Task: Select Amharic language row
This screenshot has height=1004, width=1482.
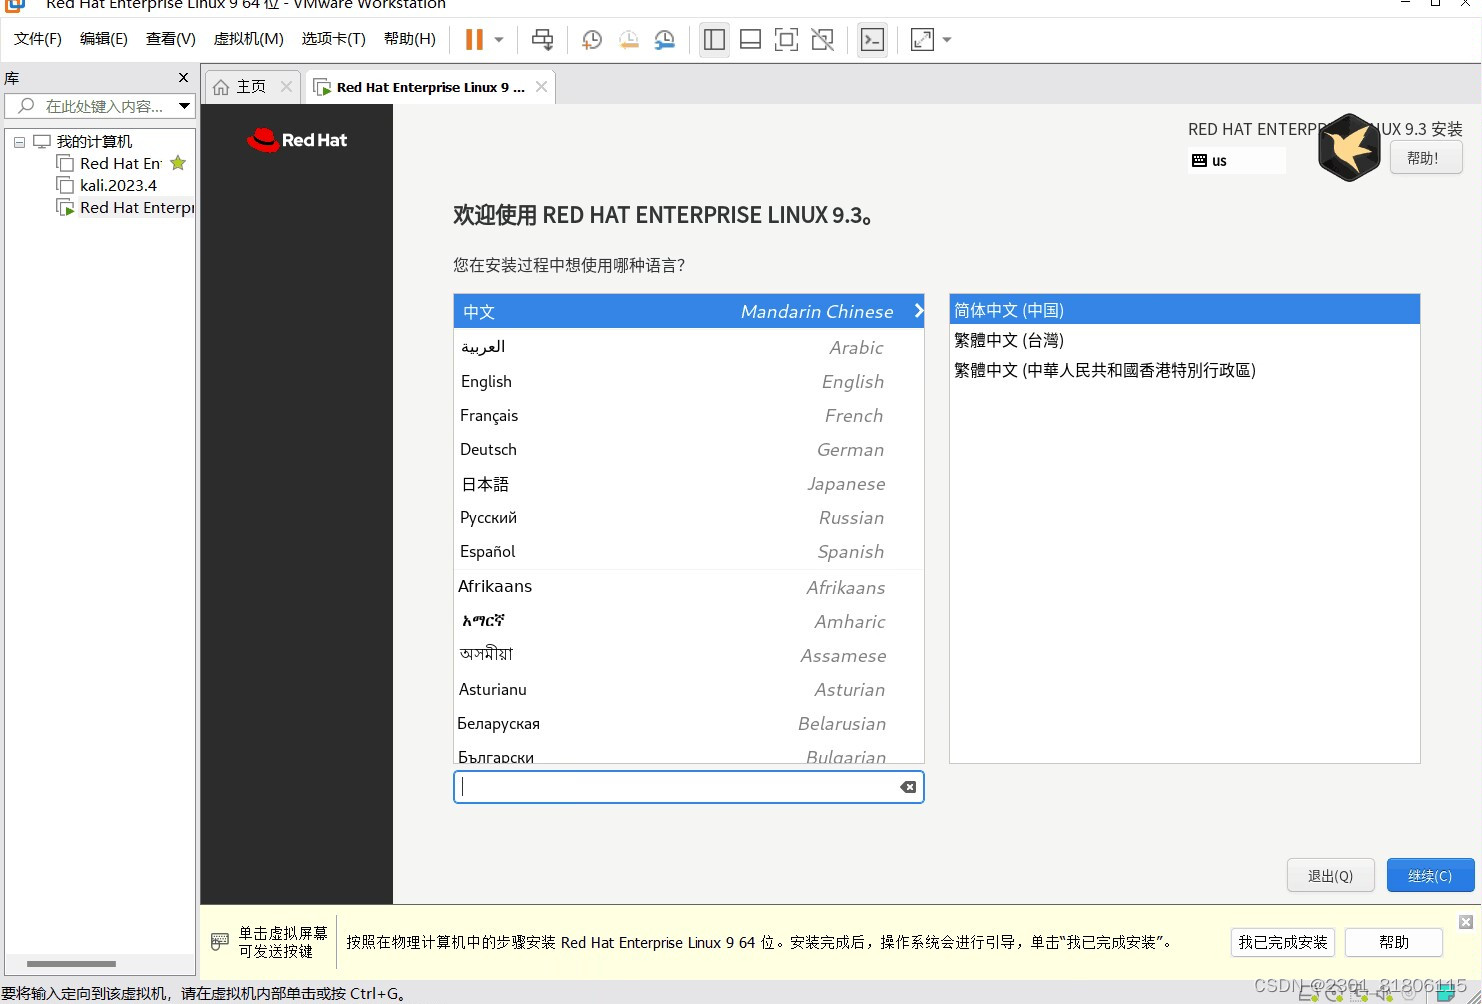Action: 688,621
